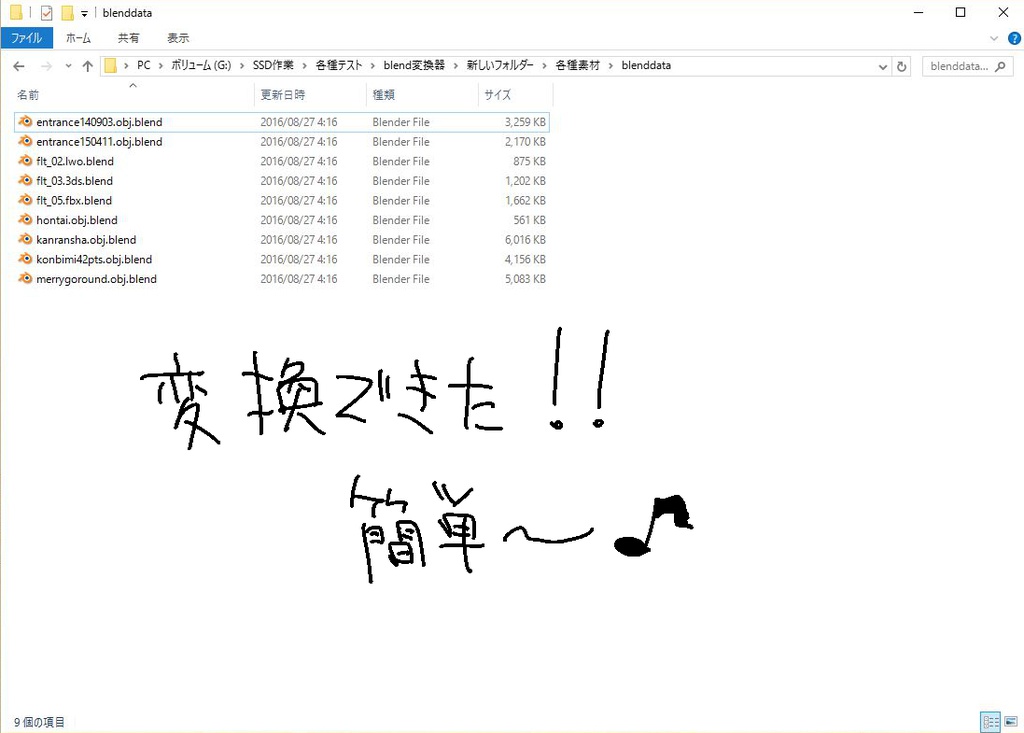
Task: Refresh the blenddata folder view
Action: (x=903, y=65)
